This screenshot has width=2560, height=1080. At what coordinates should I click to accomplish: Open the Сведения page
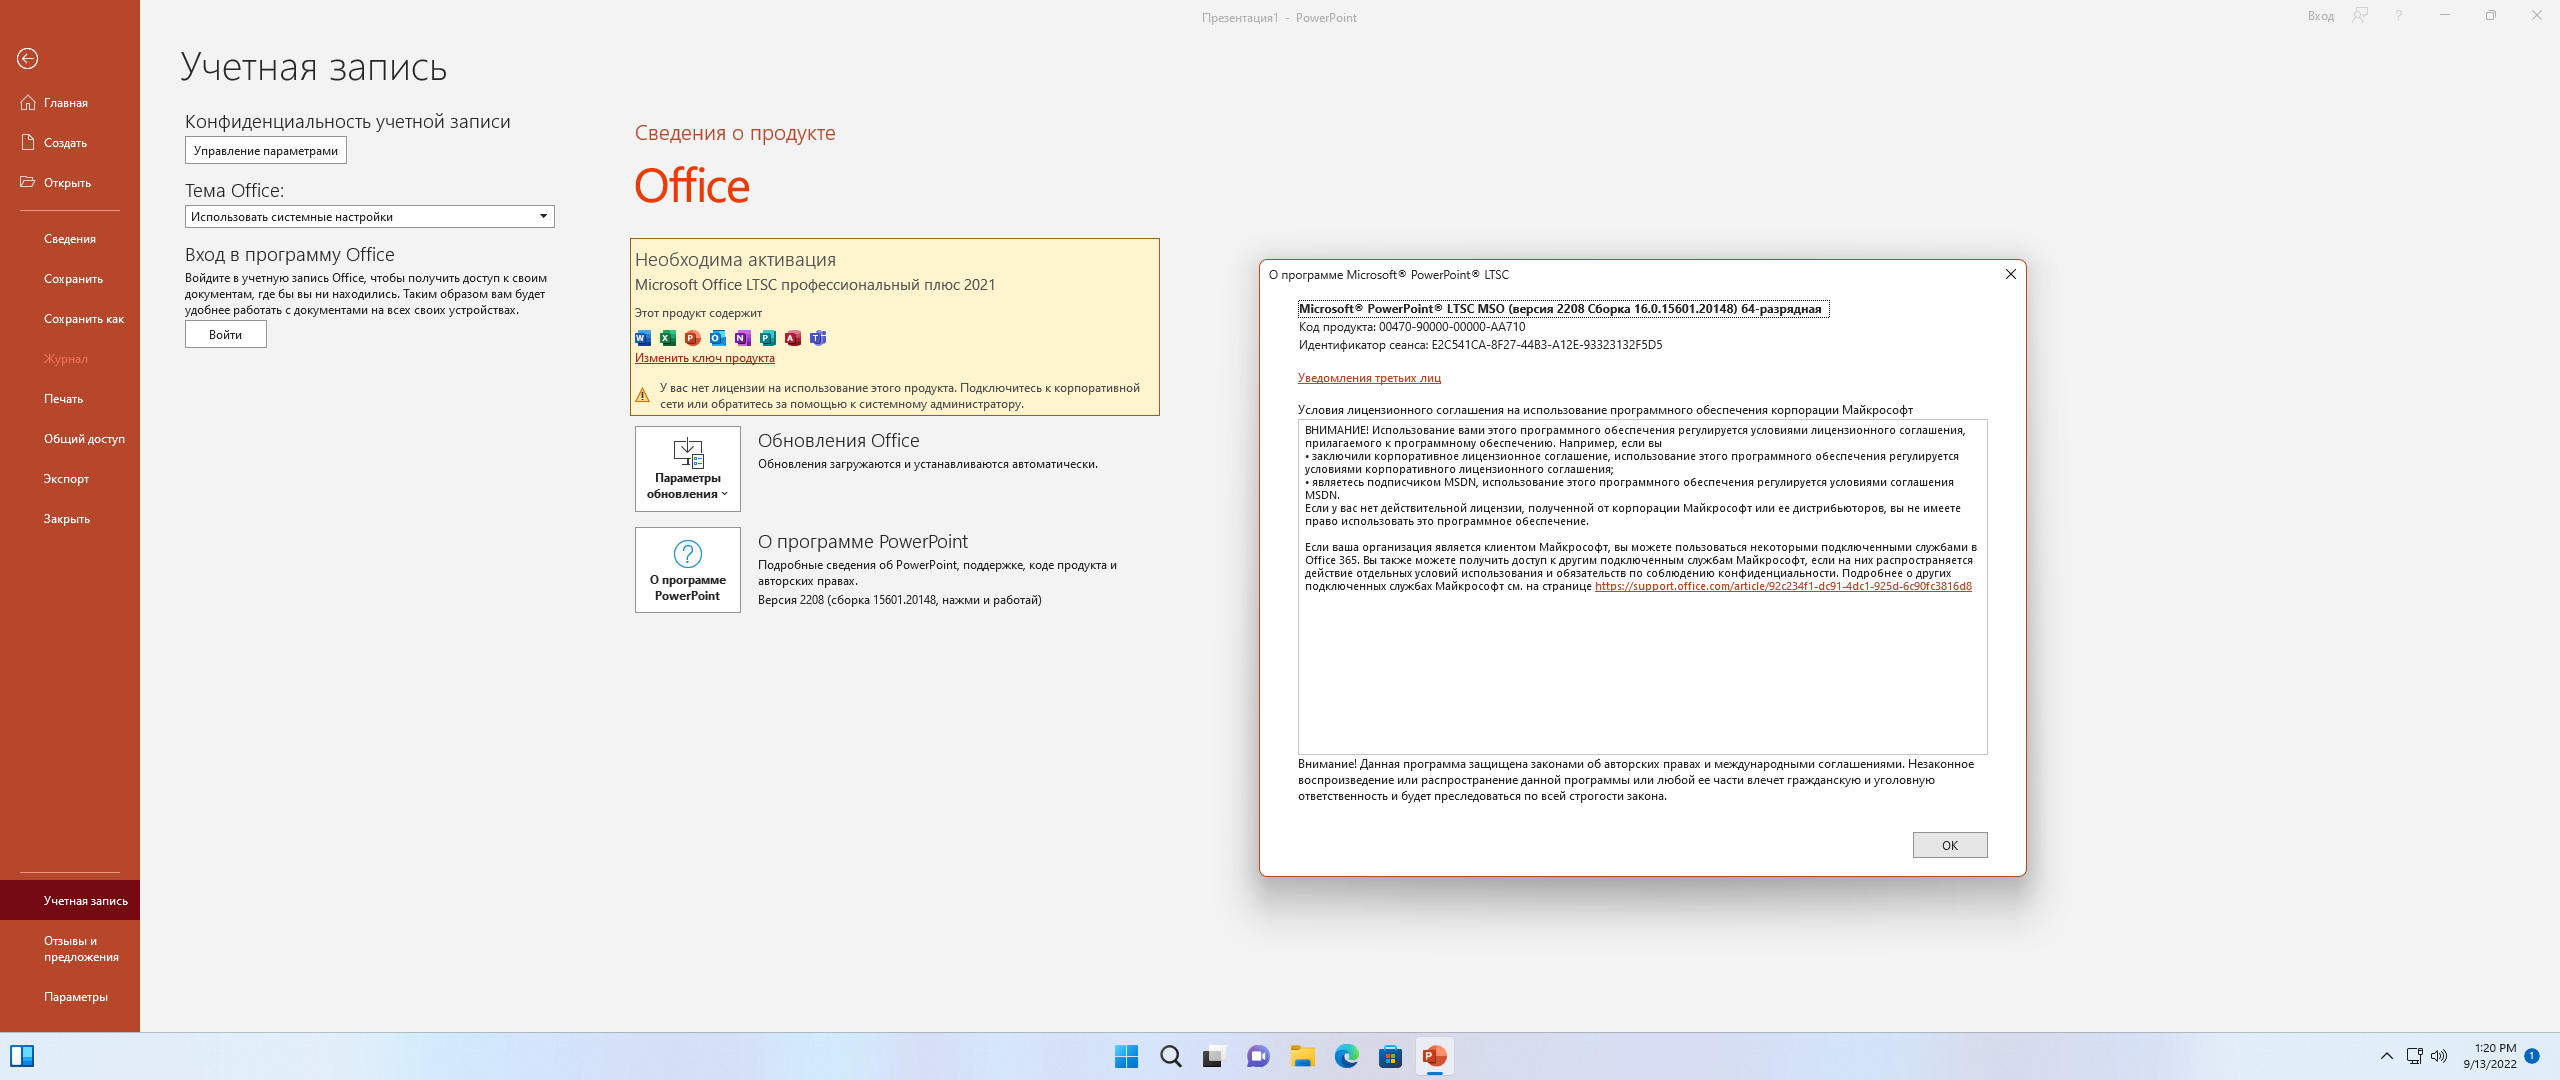[x=70, y=239]
